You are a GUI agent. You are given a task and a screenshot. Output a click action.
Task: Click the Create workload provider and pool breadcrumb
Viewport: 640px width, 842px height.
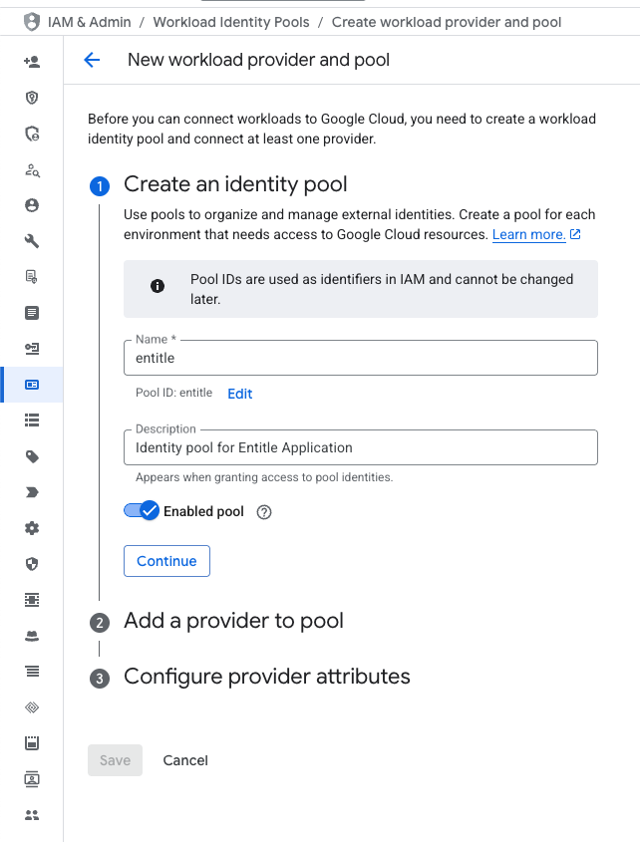(x=446, y=22)
